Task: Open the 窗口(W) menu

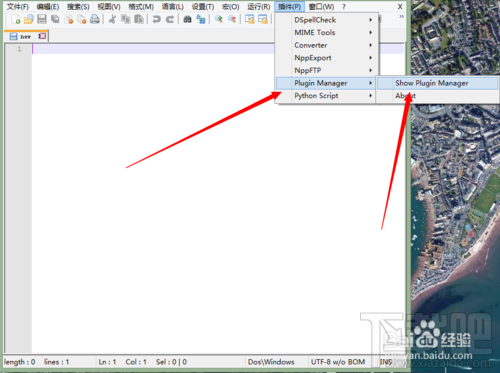Action: (321, 7)
